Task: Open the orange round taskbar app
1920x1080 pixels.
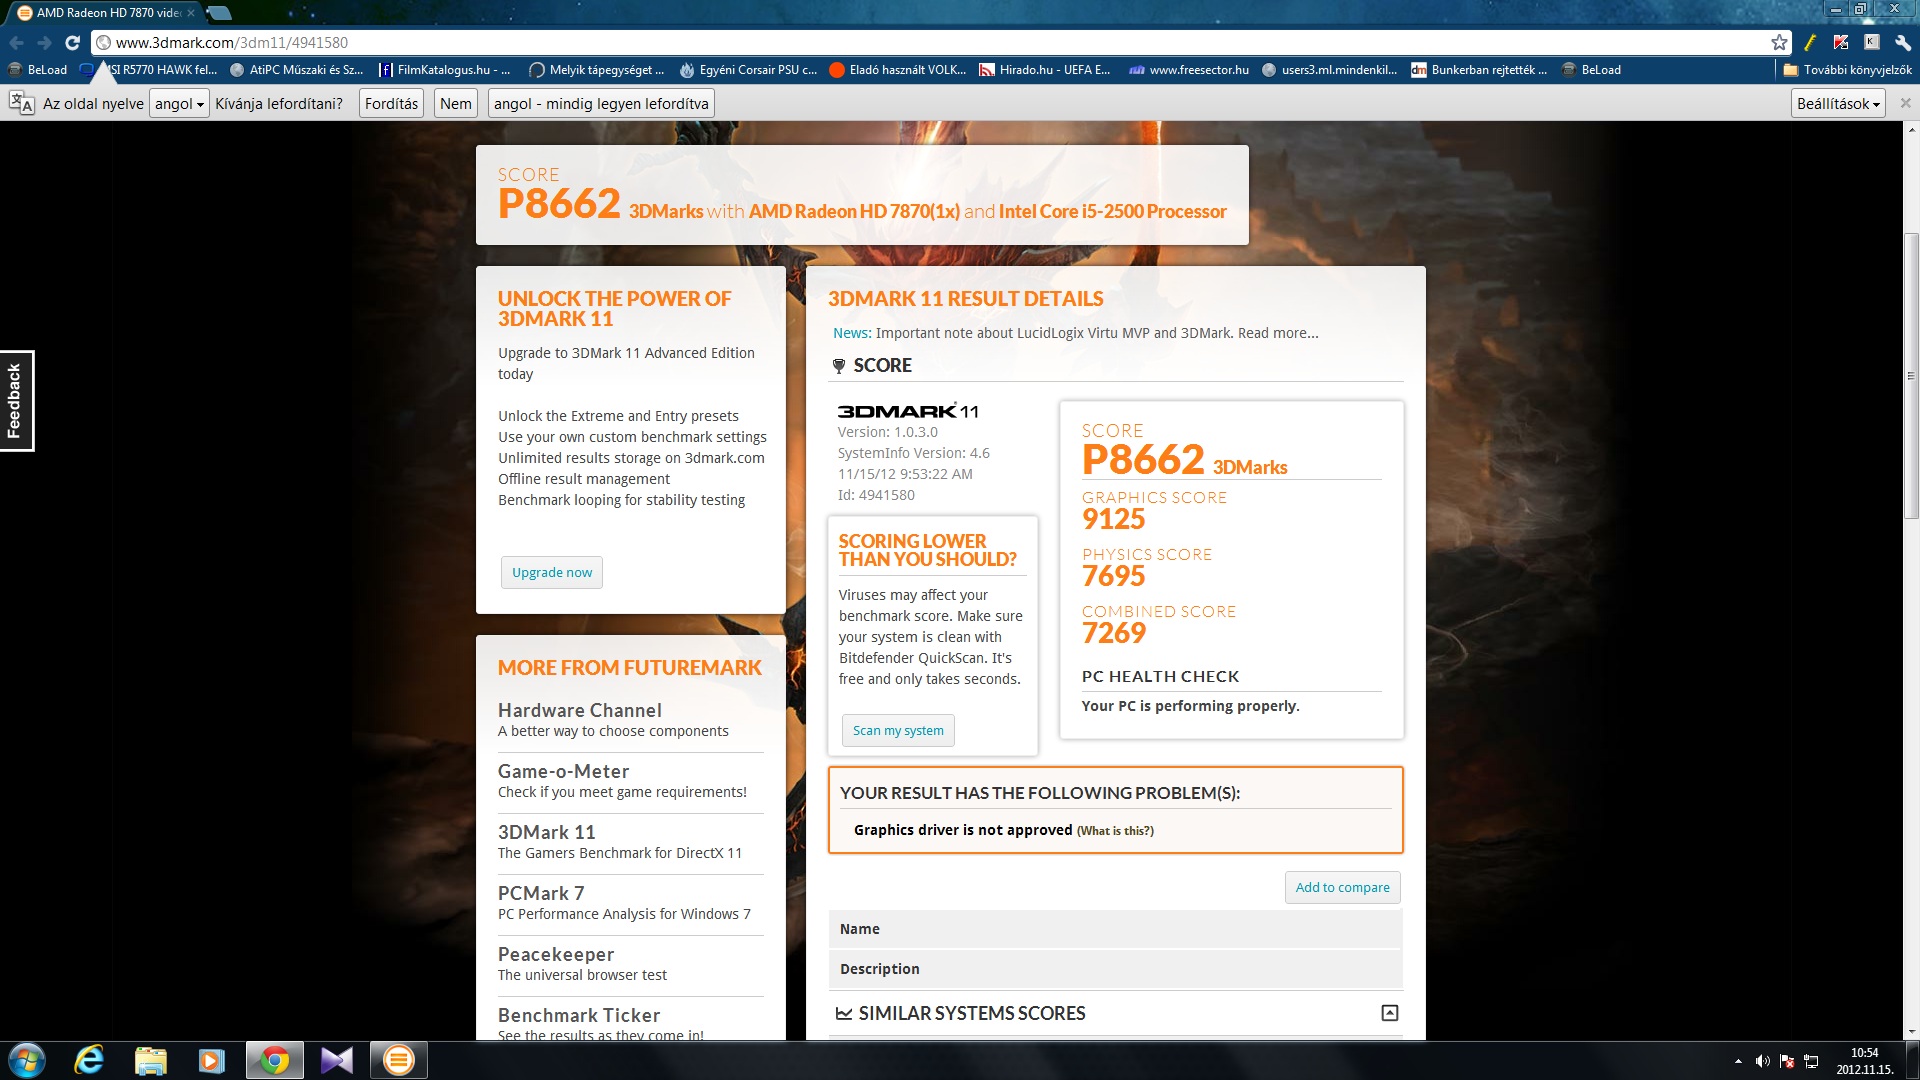Action: (399, 1060)
